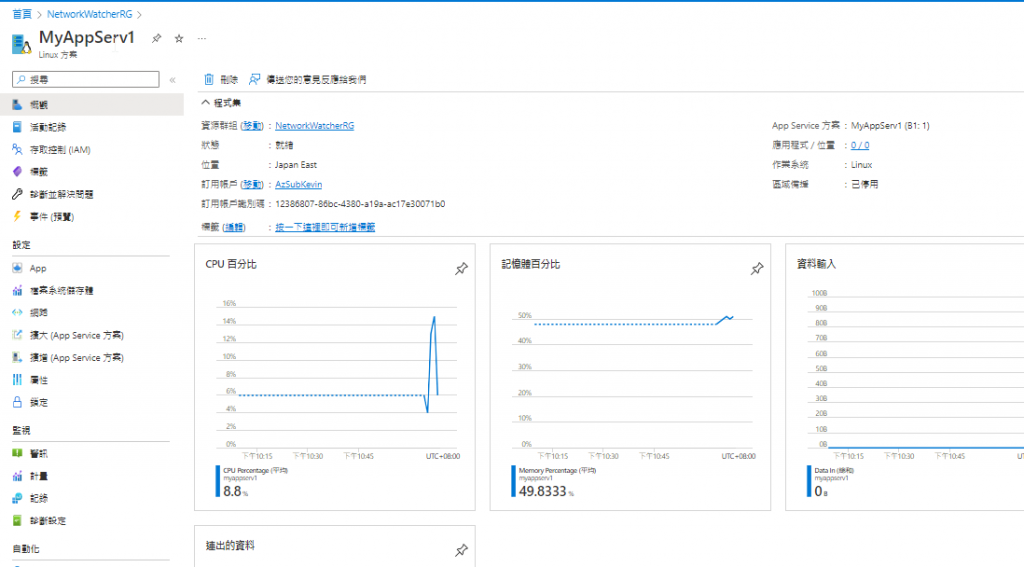Viewport: 1024px width, 567px height.
Task: Collapse the sidebar menu with double chevron
Action: [172, 80]
